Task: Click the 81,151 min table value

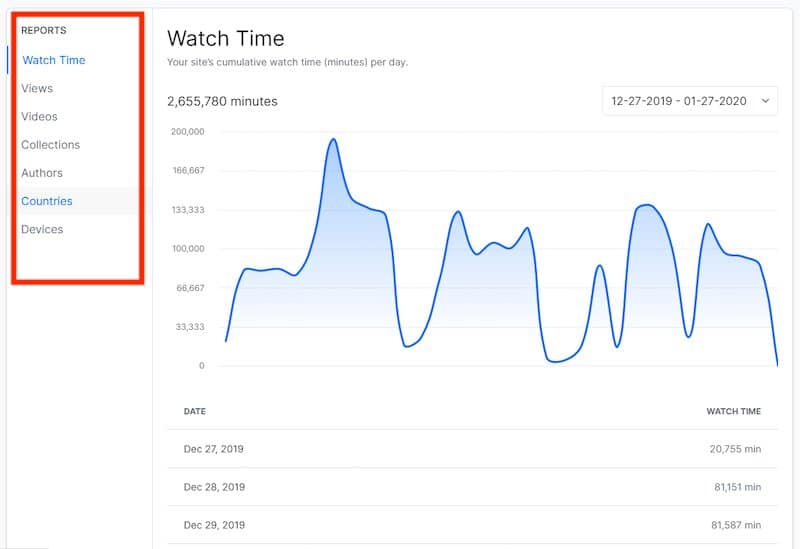Action: click(735, 487)
